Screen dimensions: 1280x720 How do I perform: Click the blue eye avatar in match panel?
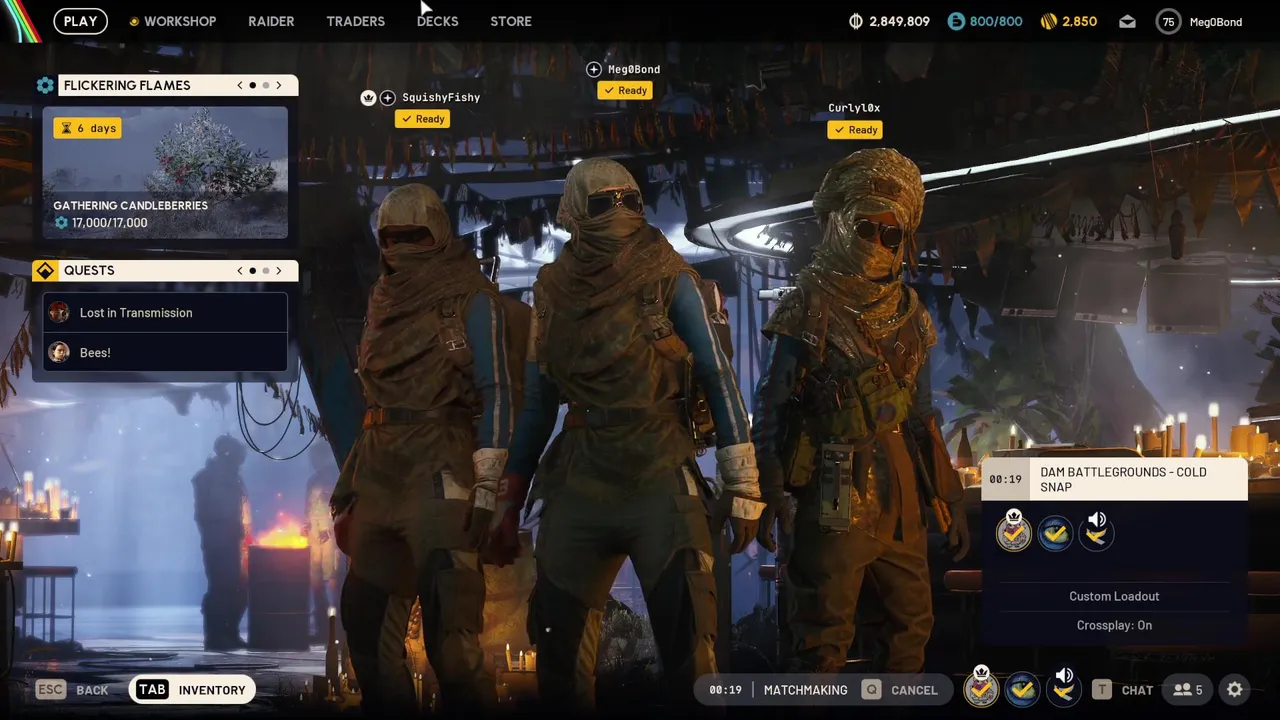tap(1055, 534)
